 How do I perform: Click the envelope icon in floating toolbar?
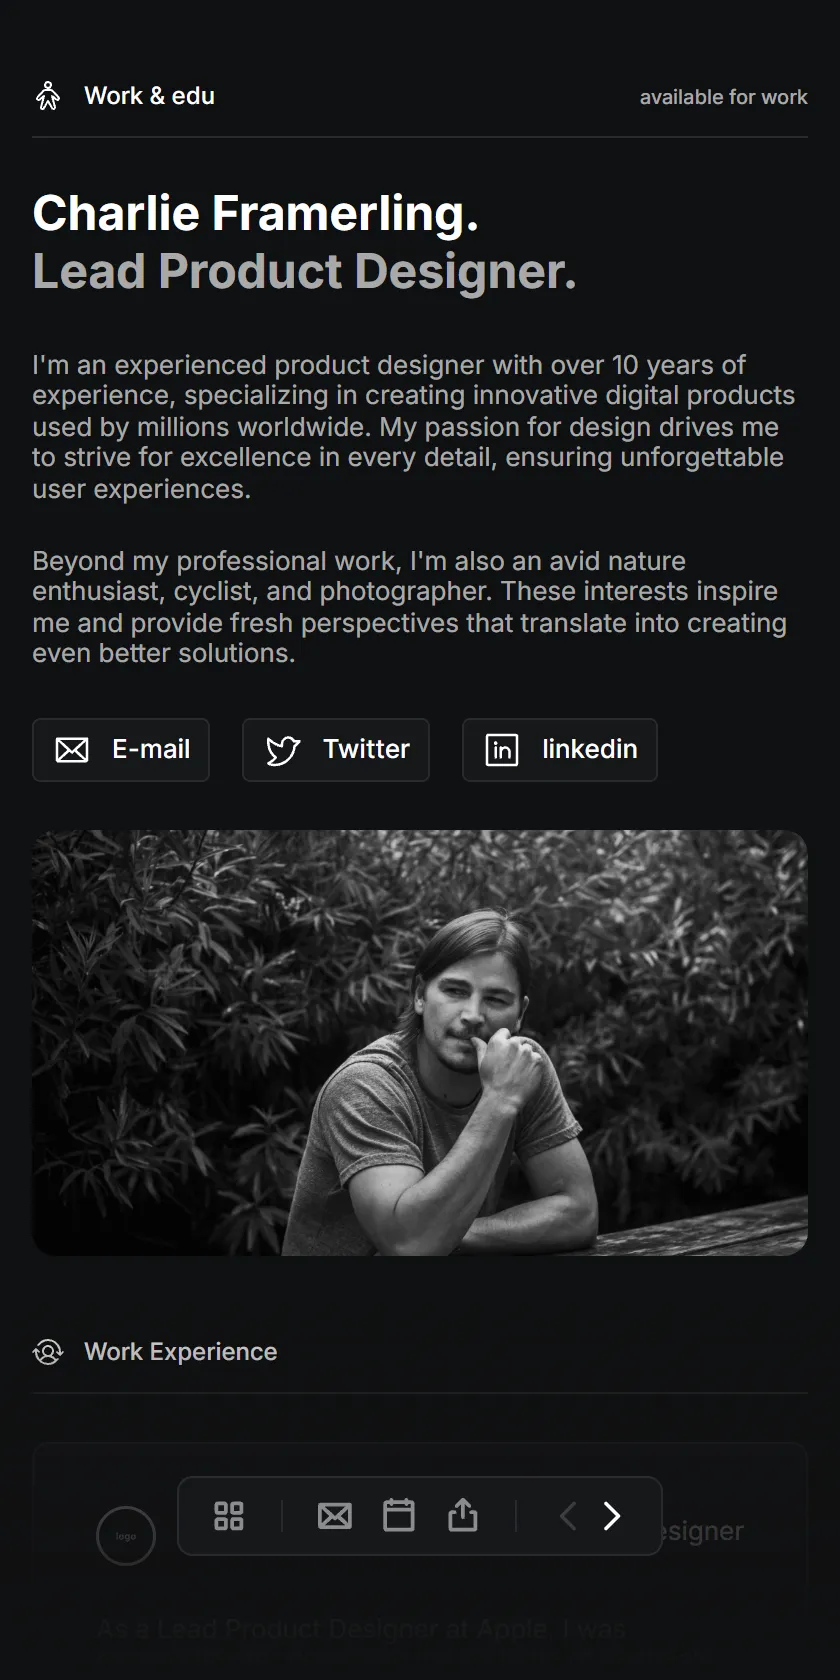335,1516
